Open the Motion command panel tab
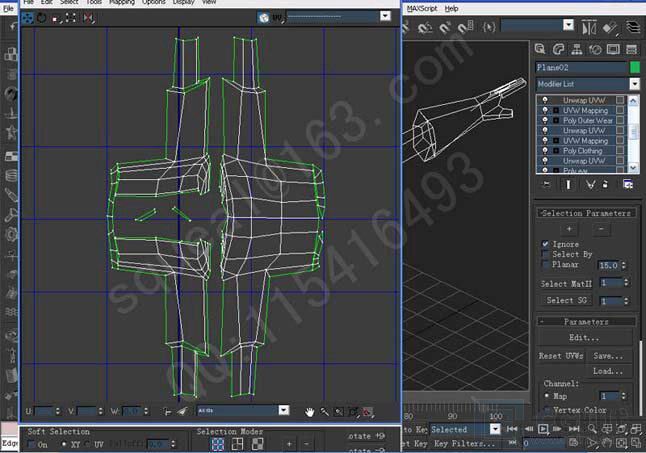The width and height of the screenshot is (646, 453). click(595, 49)
